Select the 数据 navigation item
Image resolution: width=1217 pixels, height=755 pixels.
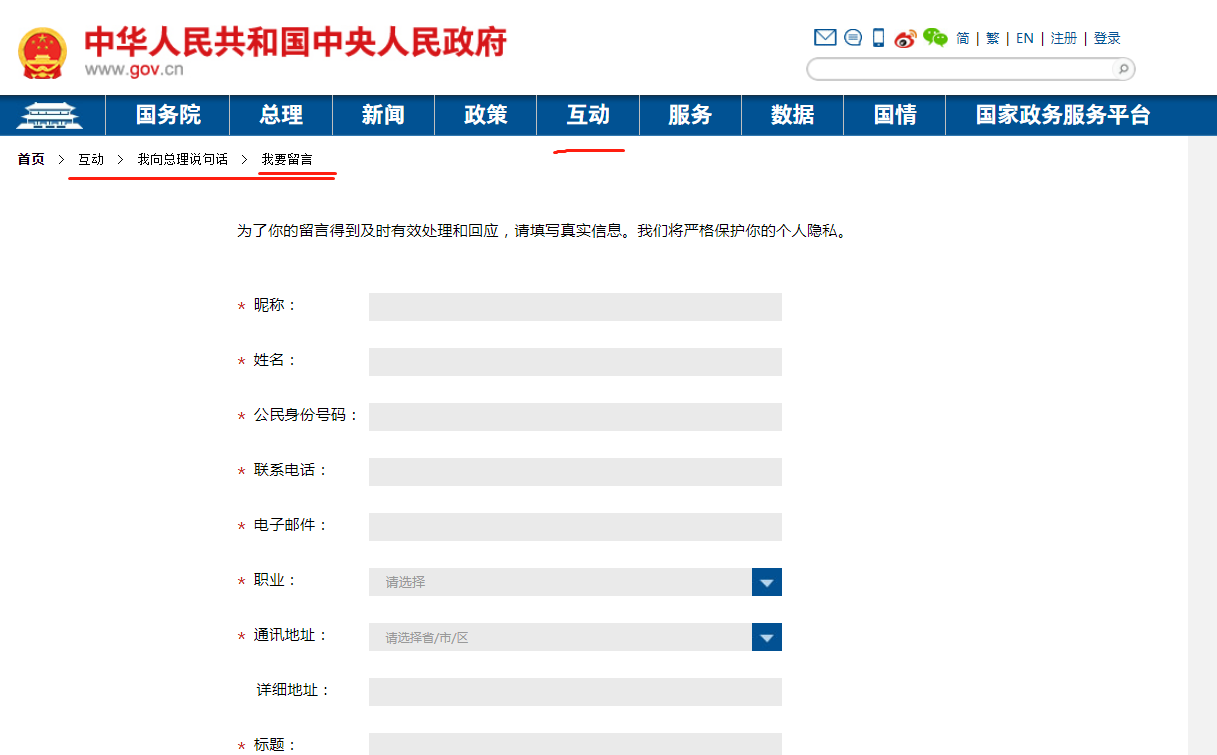791,114
